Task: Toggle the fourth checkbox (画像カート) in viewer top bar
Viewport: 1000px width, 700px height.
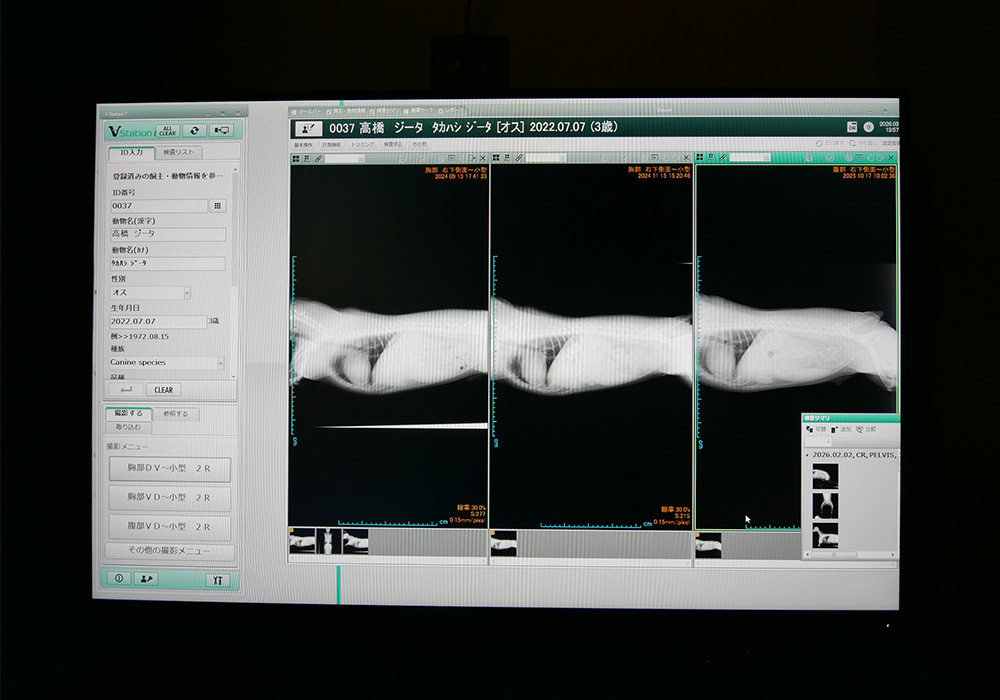Action: (x=406, y=110)
